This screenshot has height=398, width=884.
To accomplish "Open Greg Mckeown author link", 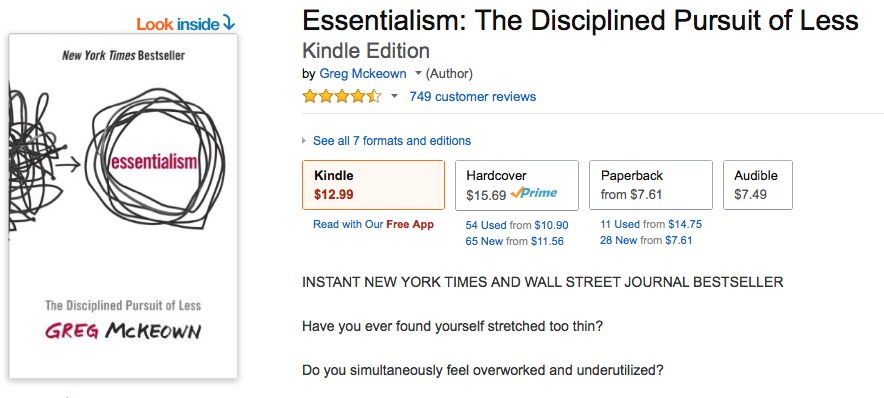I will pyautogui.click(x=363, y=74).
